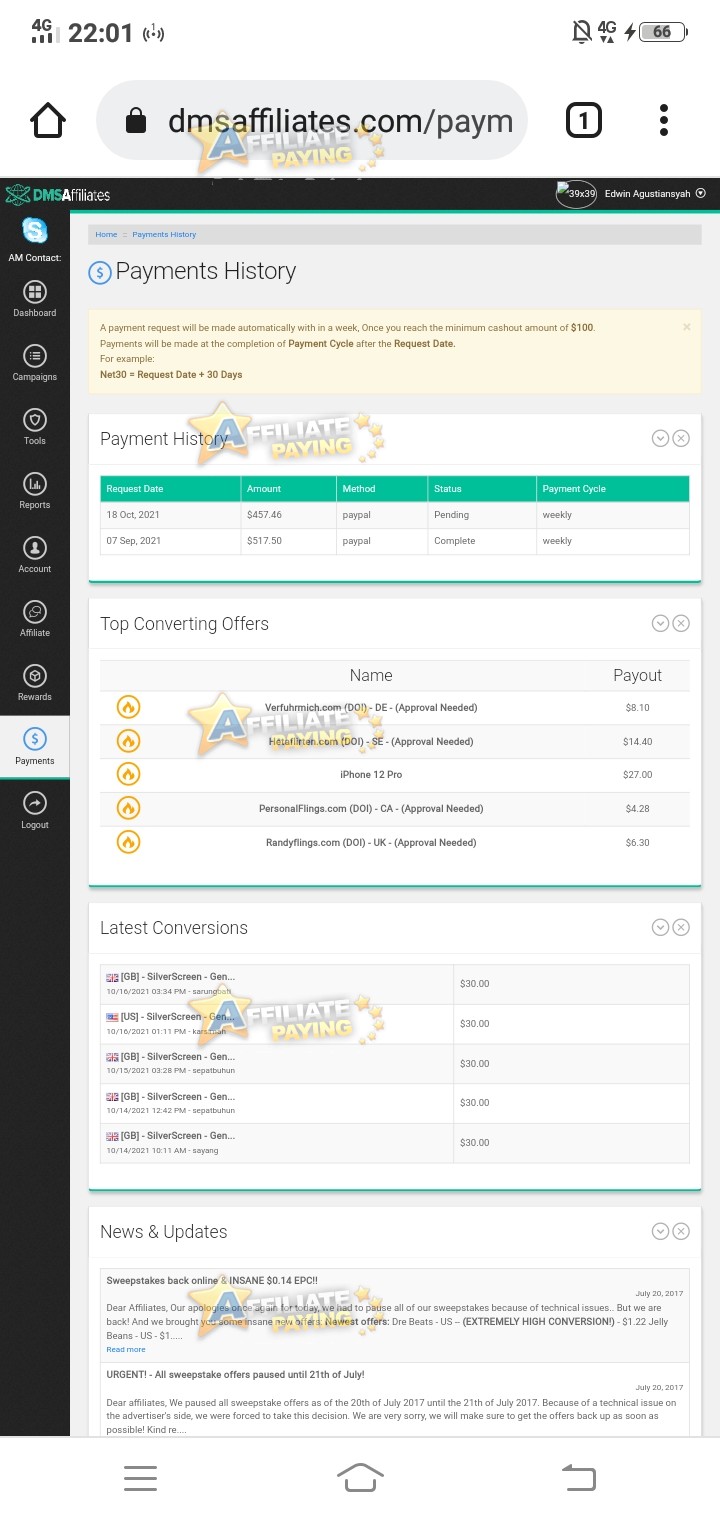Select the $517.50 amount cell
720x1520 pixels.
(288, 541)
